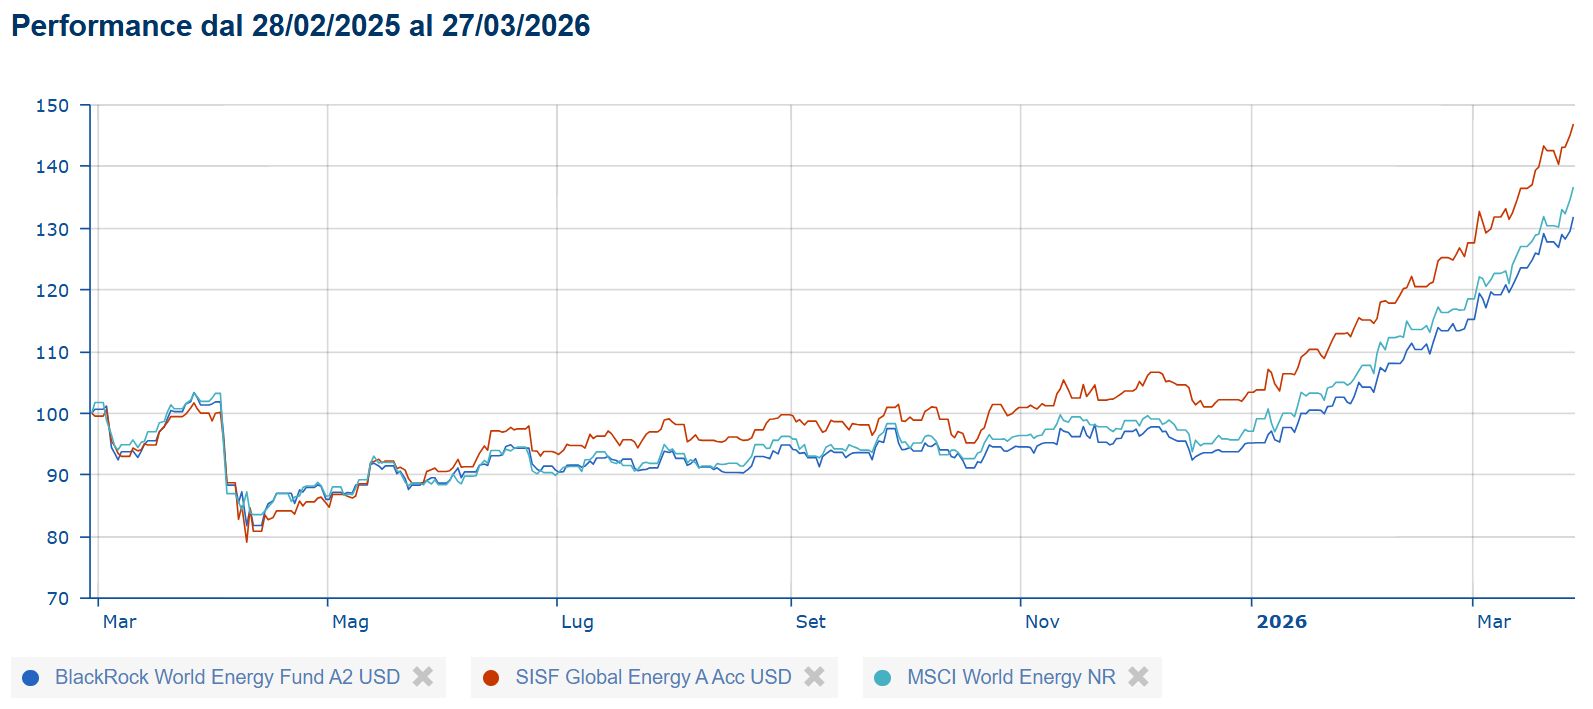Screen dimensions: 1593x709
Task: Click the Mag x-axis label
Action: (x=350, y=622)
